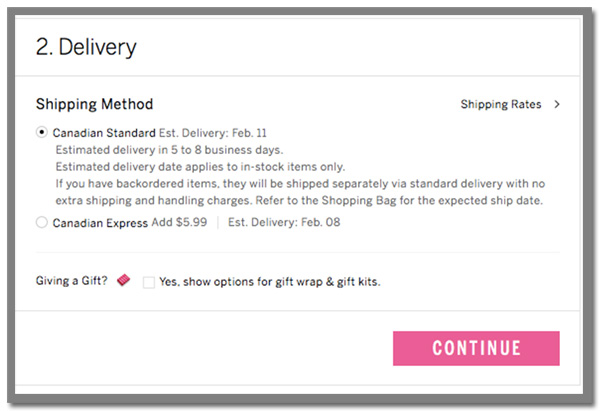The height and width of the screenshot is (411, 600).
Task: Click the '5 to 8 business days' line
Action: [170, 150]
